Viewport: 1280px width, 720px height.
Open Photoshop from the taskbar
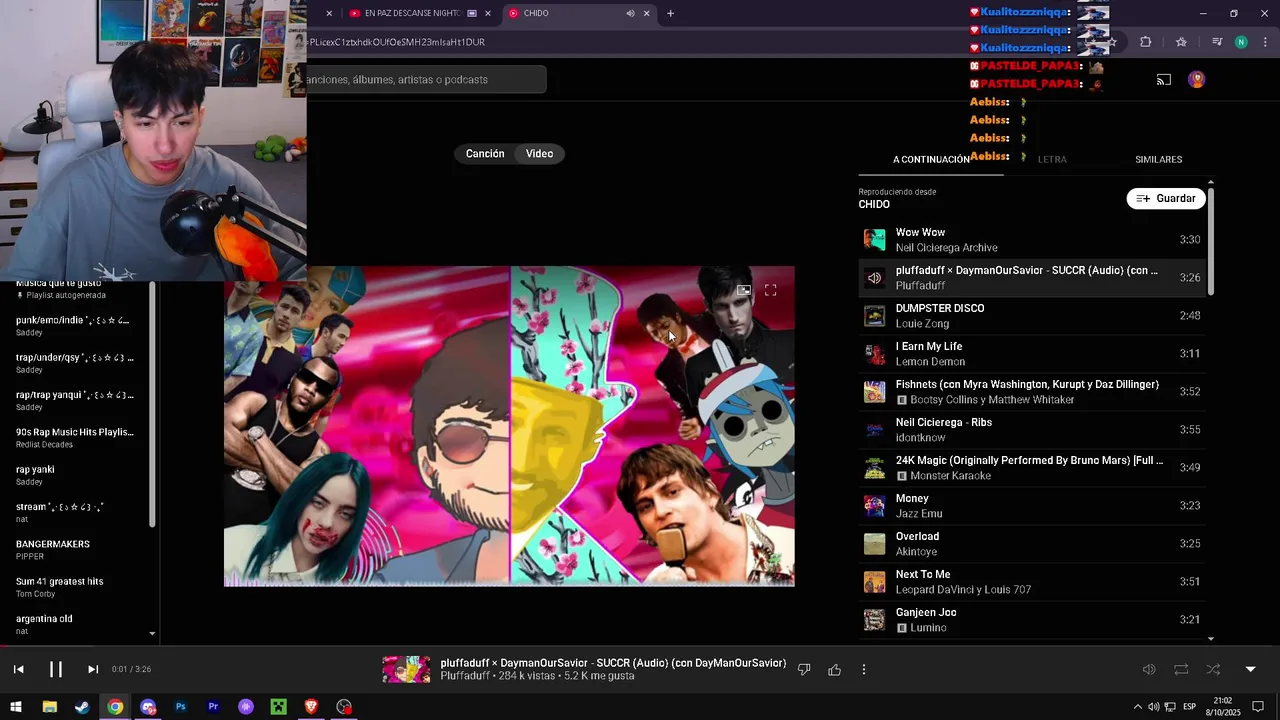(180, 707)
